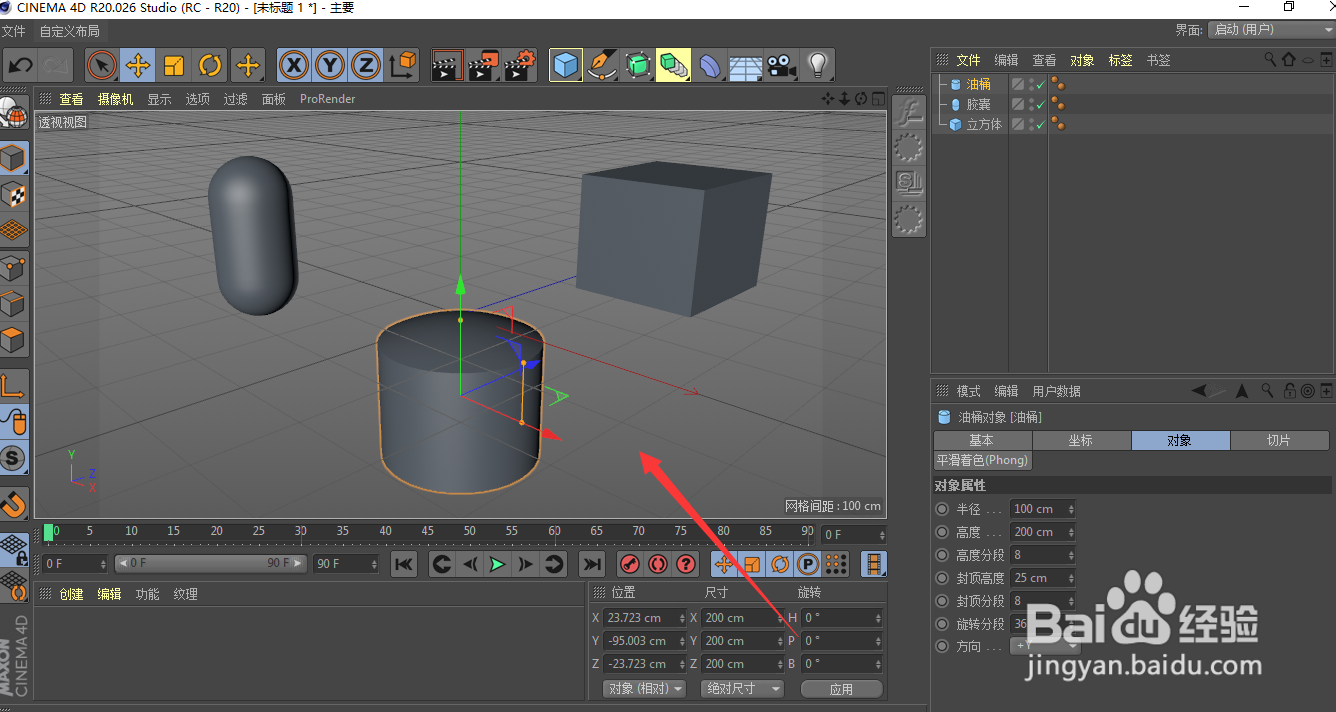Go to end of animation
Screen dimensions: 1336x712
point(592,564)
